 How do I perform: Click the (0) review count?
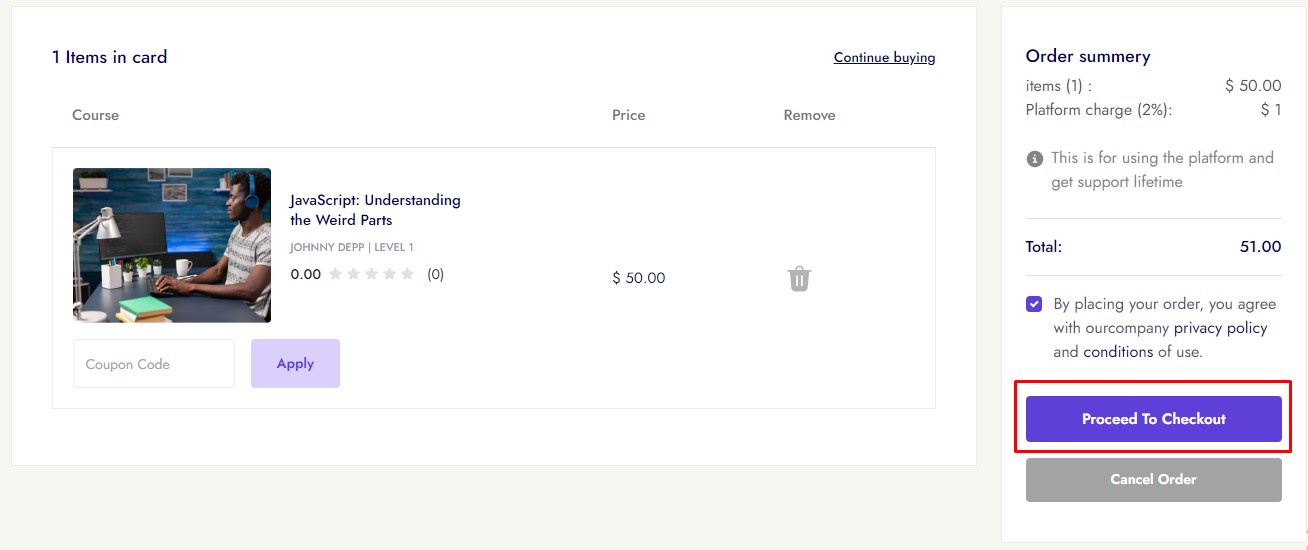pos(436,274)
